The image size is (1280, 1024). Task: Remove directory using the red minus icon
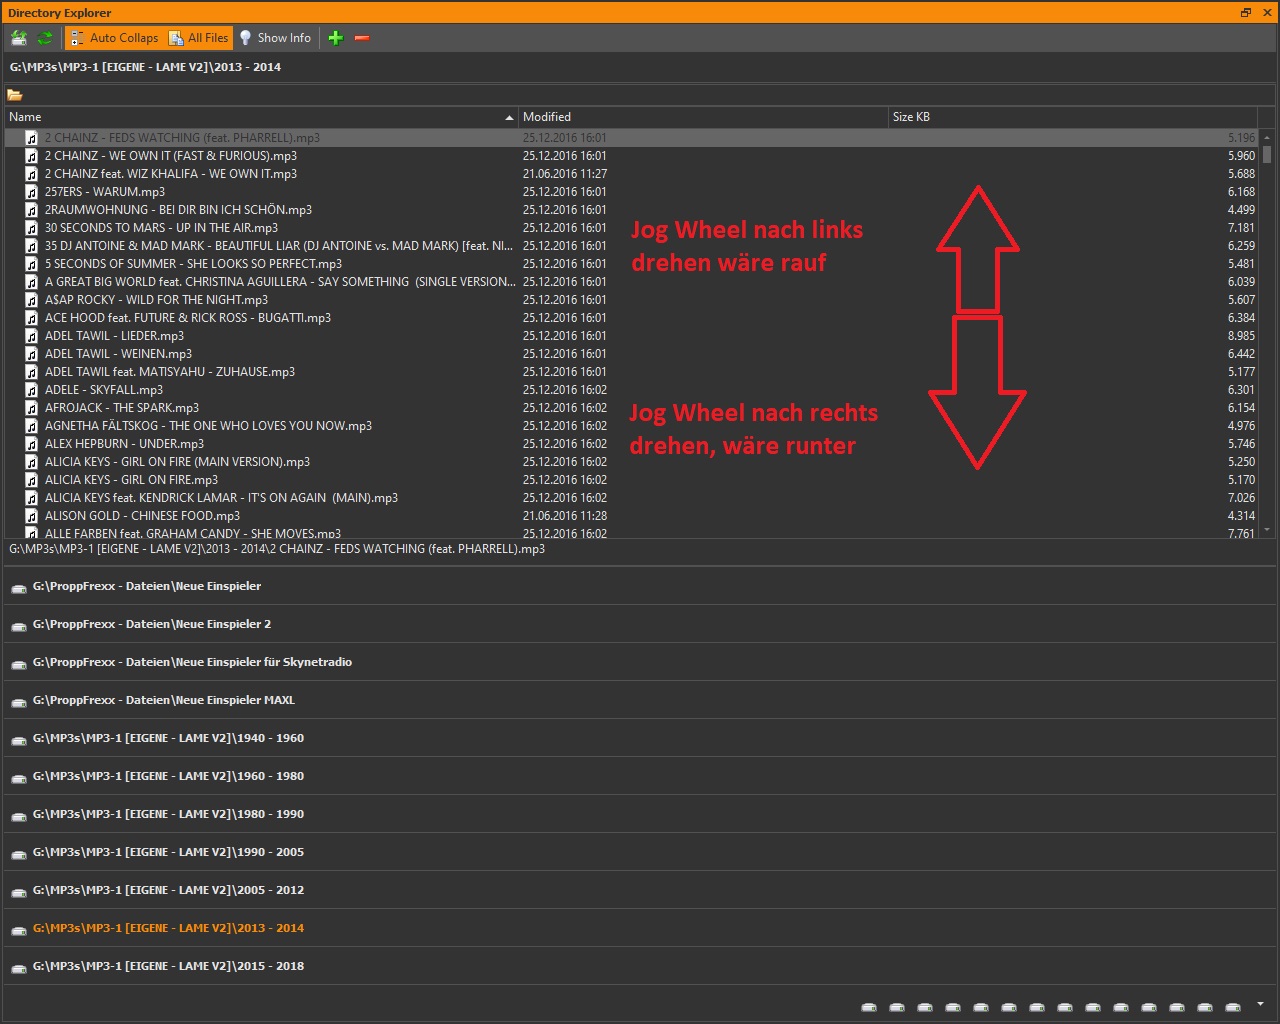tap(362, 38)
